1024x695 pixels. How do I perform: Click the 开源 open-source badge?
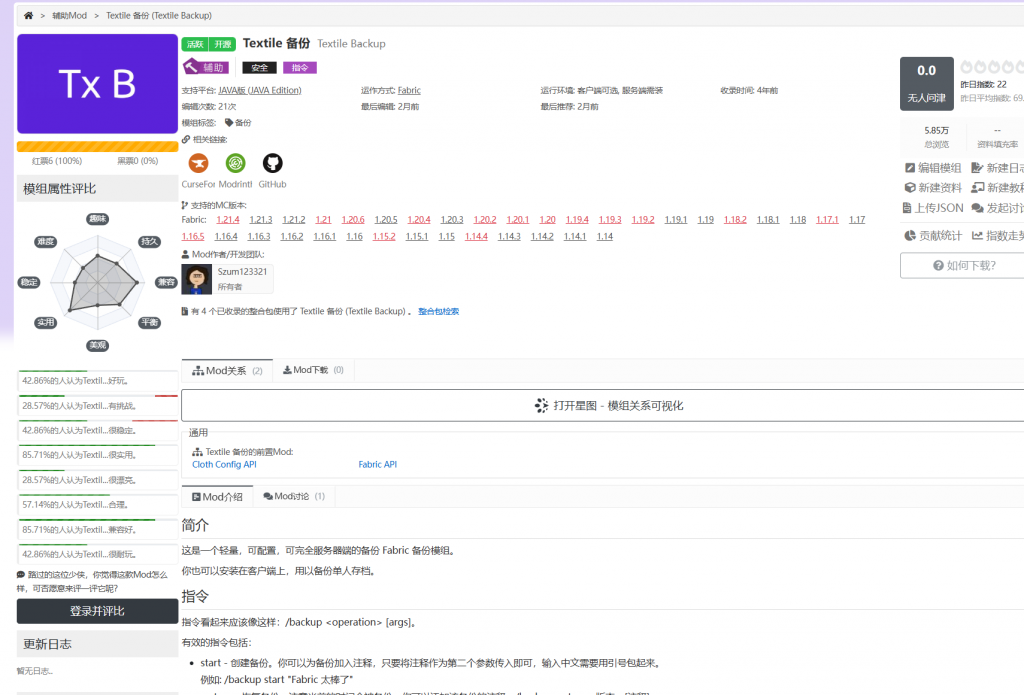[x=223, y=44]
